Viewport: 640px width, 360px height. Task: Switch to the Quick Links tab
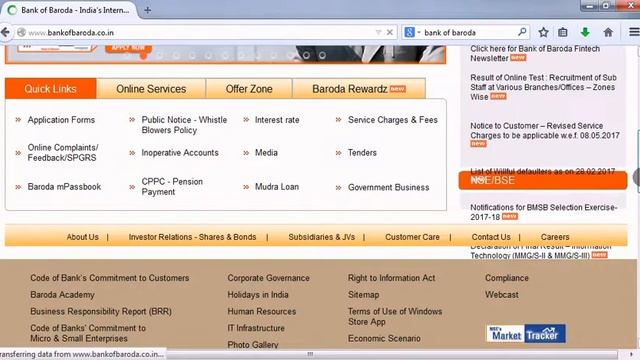pyautogui.click(x=51, y=89)
